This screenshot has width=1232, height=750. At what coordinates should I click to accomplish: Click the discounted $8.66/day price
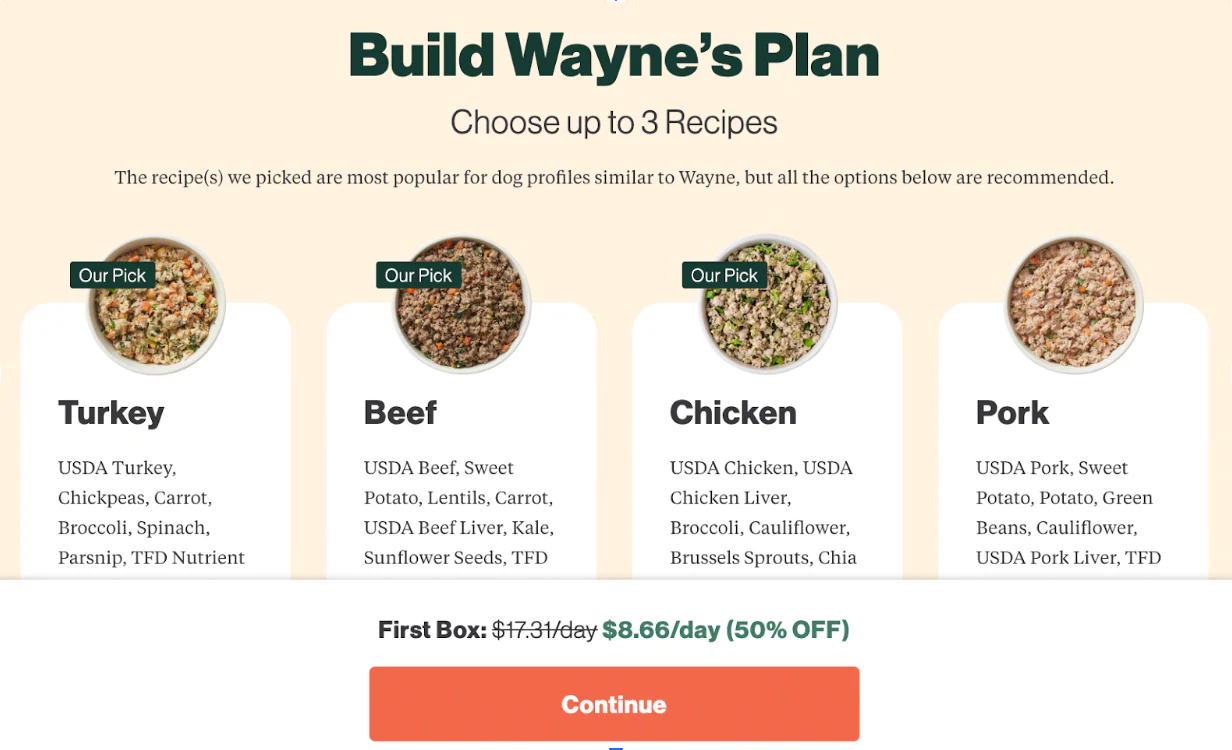(658, 630)
